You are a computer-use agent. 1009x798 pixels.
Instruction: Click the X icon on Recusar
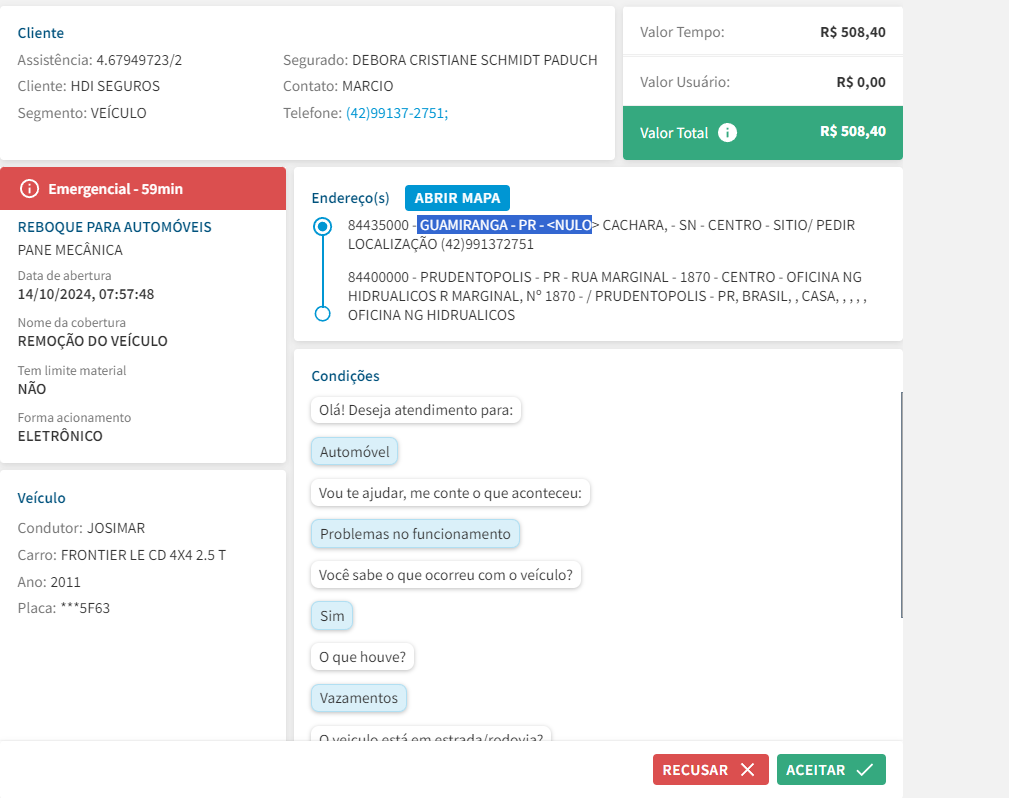pyautogui.click(x=747, y=770)
